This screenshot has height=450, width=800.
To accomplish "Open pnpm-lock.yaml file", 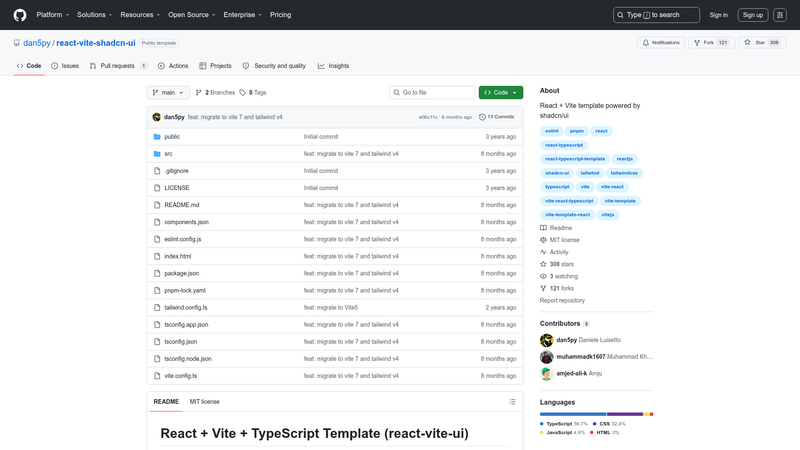I will (x=185, y=290).
